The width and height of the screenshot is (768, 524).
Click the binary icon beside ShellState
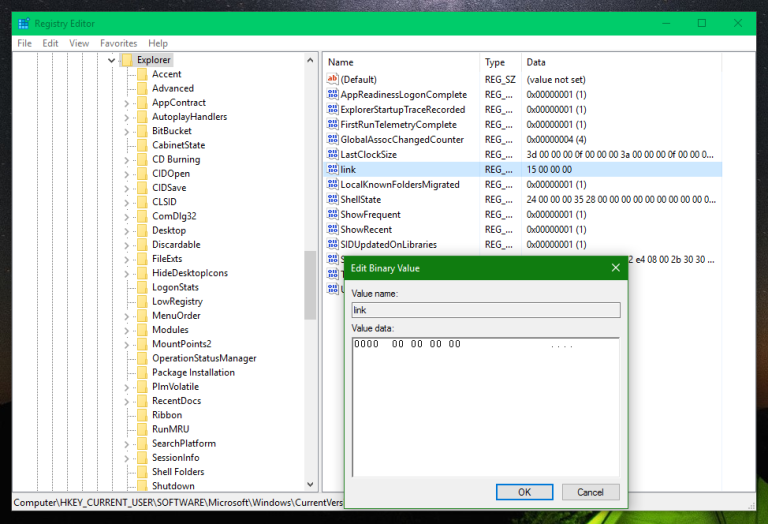(x=333, y=199)
